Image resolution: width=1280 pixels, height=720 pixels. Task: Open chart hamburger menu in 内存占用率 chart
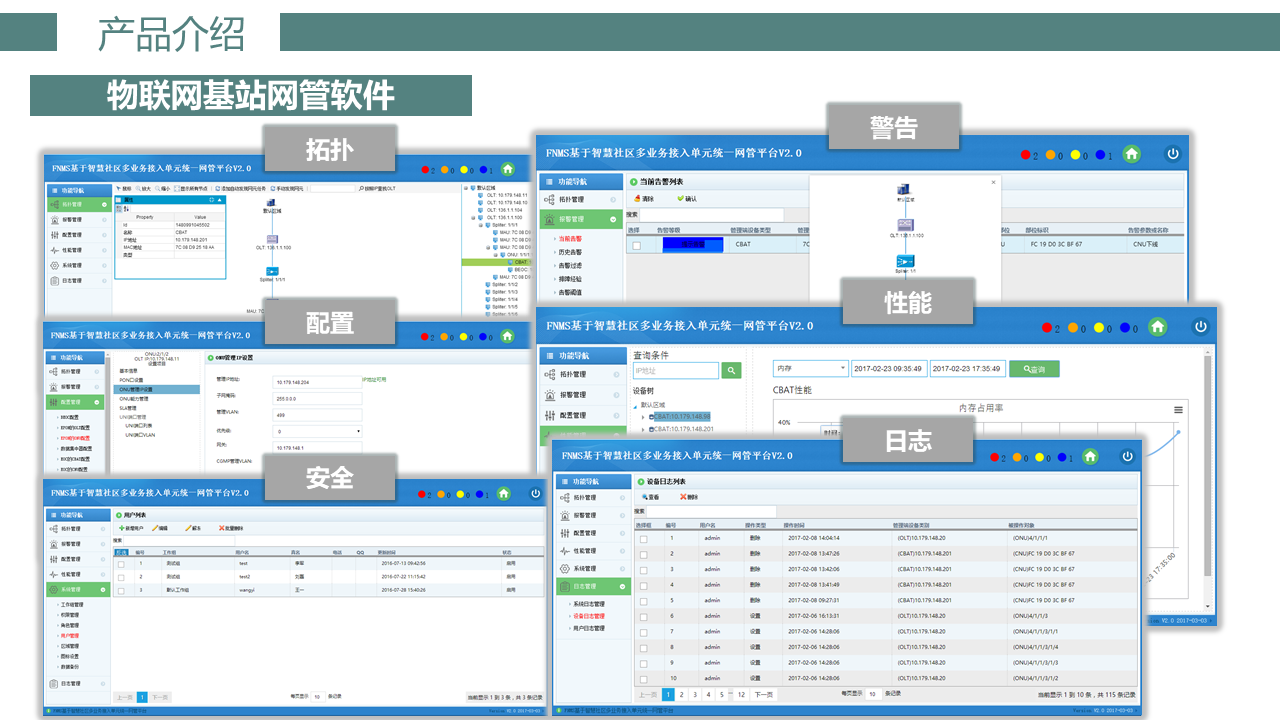(1179, 410)
